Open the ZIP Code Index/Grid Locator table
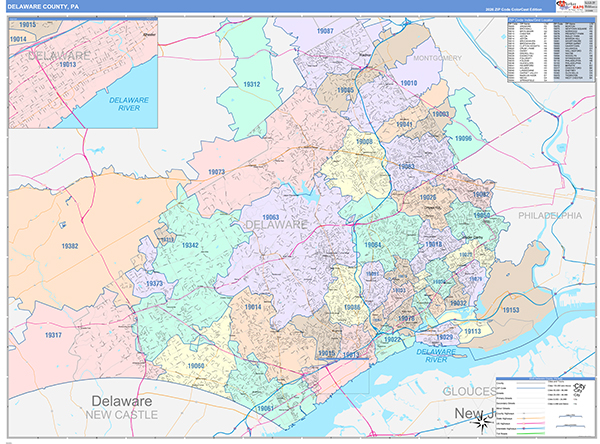 tap(551, 51)
